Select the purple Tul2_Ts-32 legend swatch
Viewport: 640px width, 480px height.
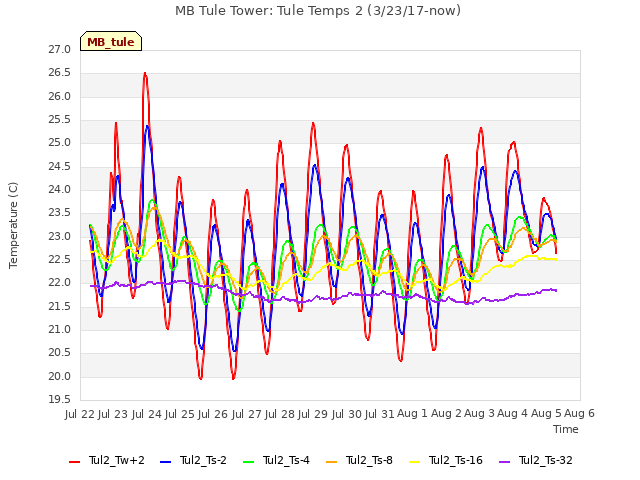[x=505, y=461]
